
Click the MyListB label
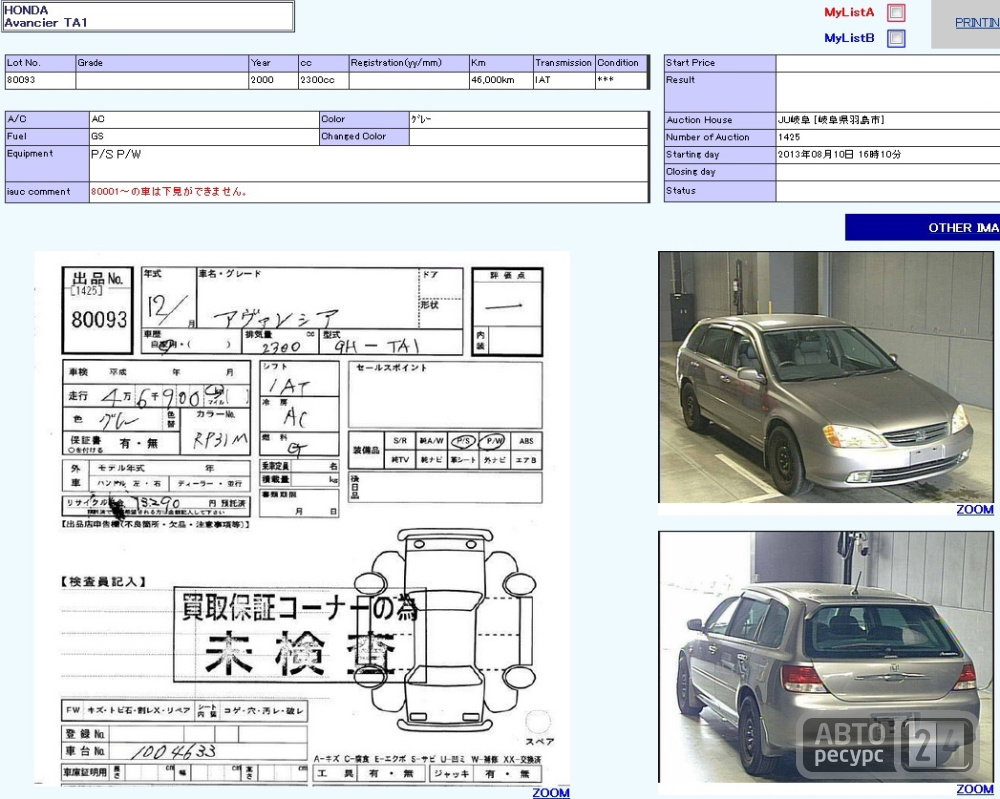[849, 38]
